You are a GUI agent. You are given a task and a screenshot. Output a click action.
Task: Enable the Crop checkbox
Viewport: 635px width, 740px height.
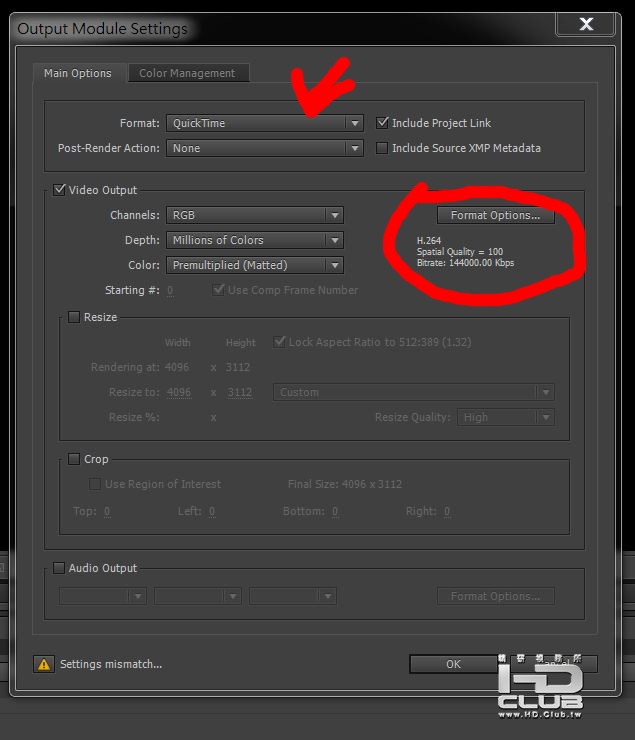coord(74,459)
